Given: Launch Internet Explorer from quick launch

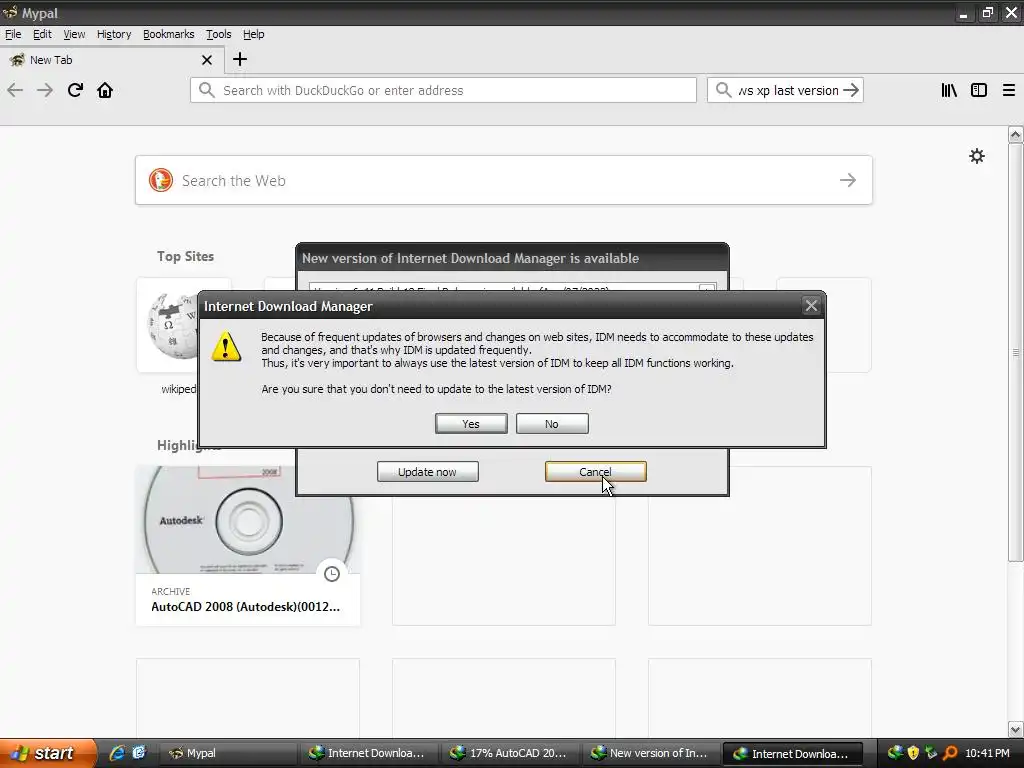Looking at the screenshot, I should pos(117,753).
